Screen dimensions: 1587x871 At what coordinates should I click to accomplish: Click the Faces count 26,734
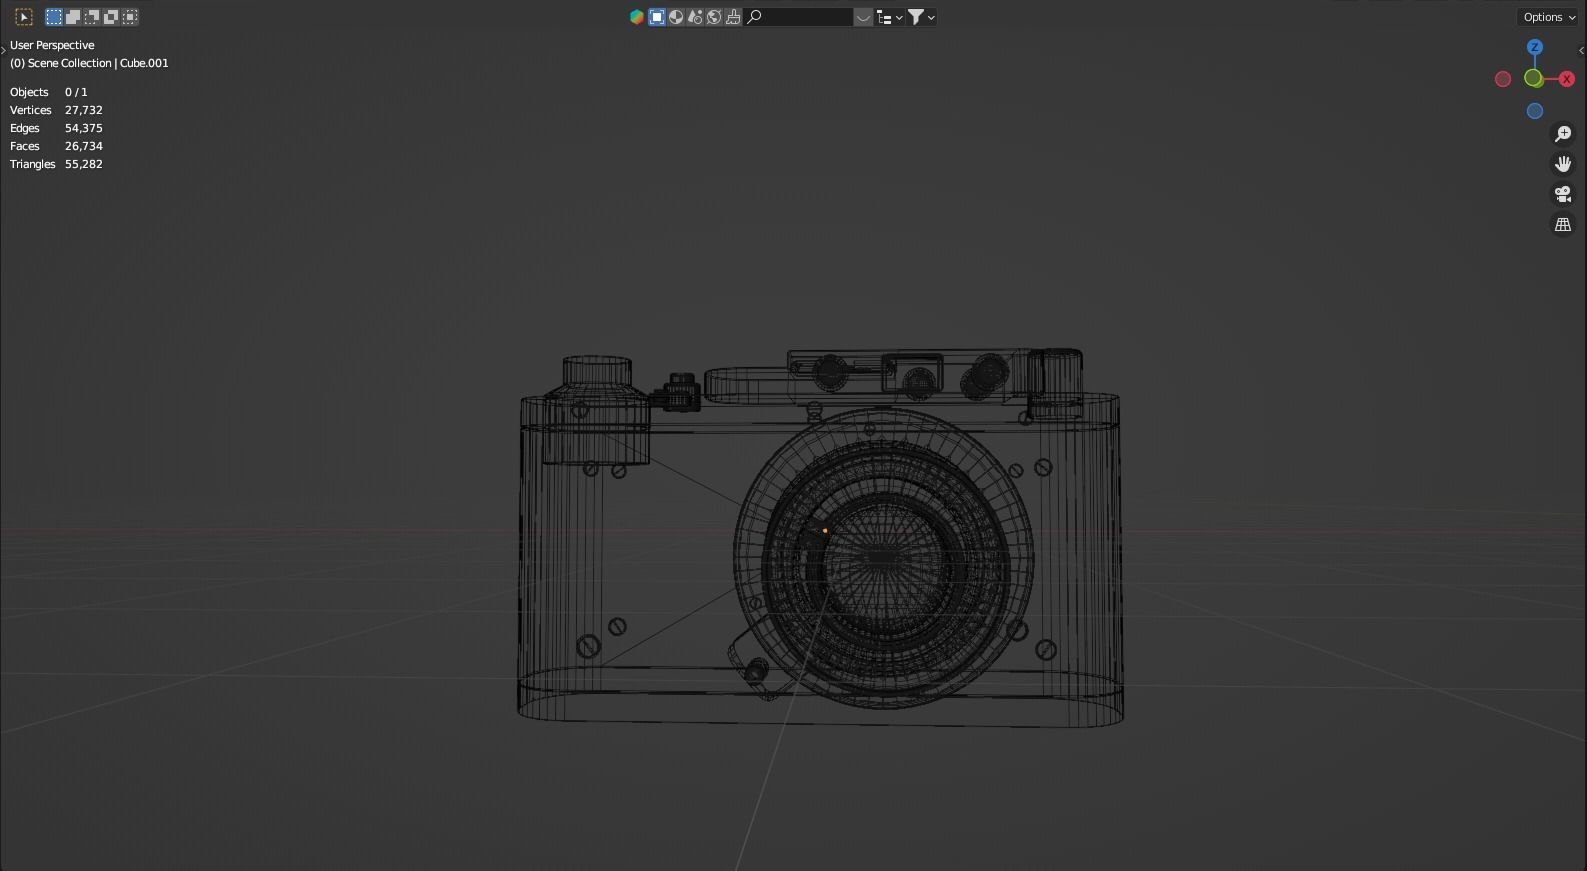coord(84,146)
